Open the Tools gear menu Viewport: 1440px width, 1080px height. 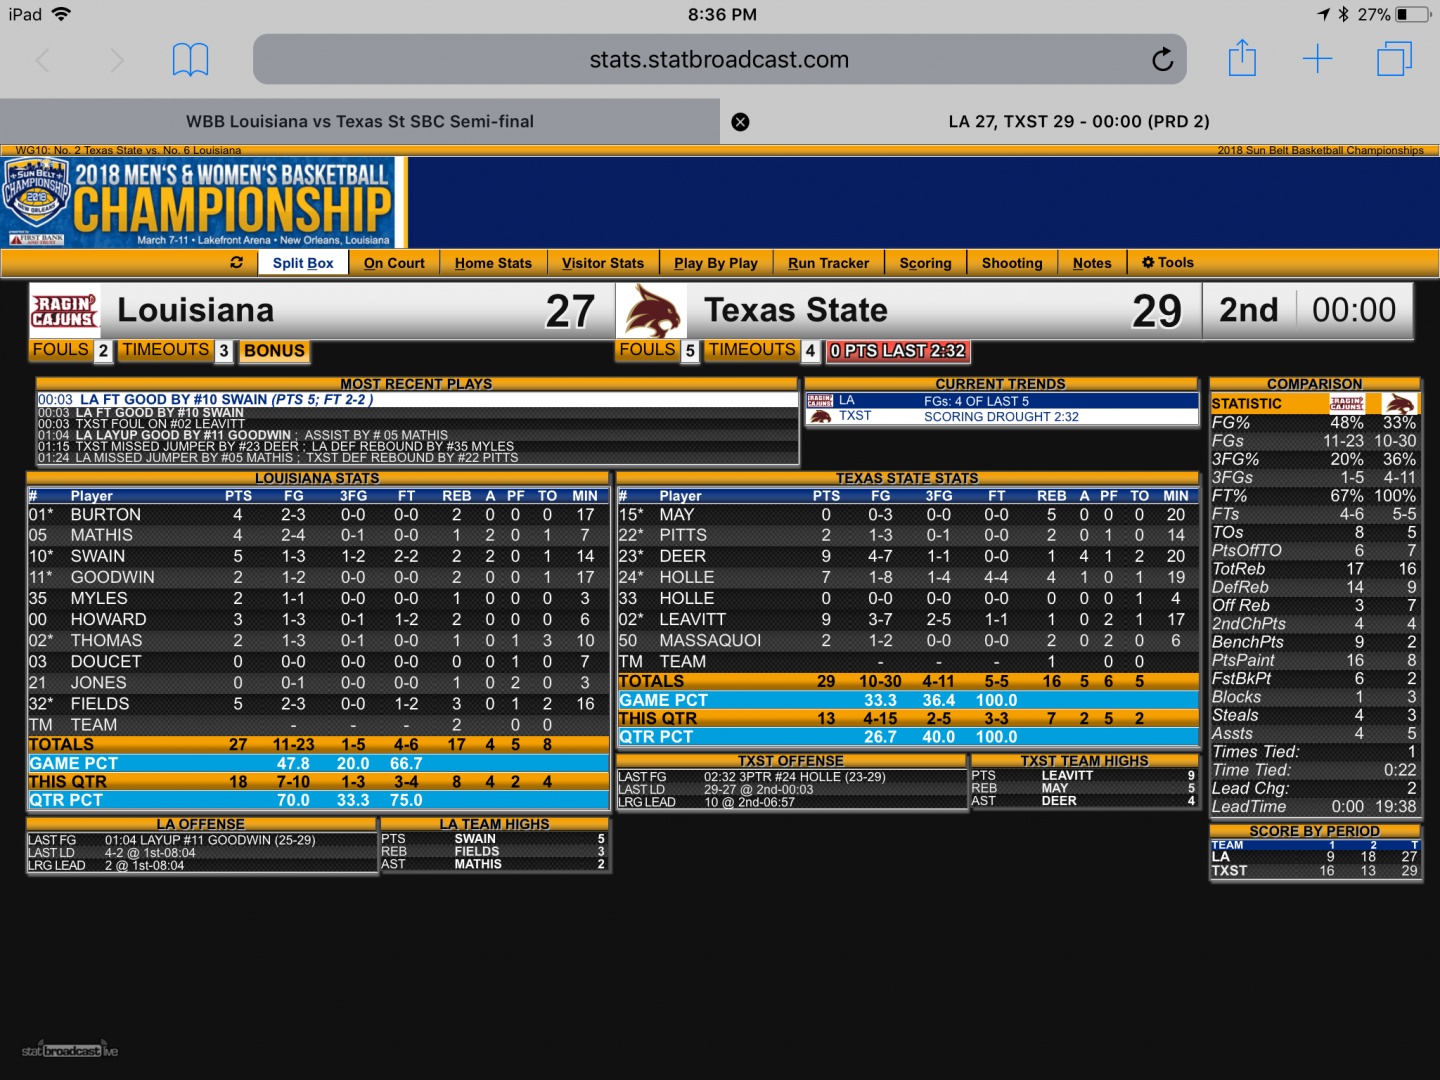tap(1167, 263)
